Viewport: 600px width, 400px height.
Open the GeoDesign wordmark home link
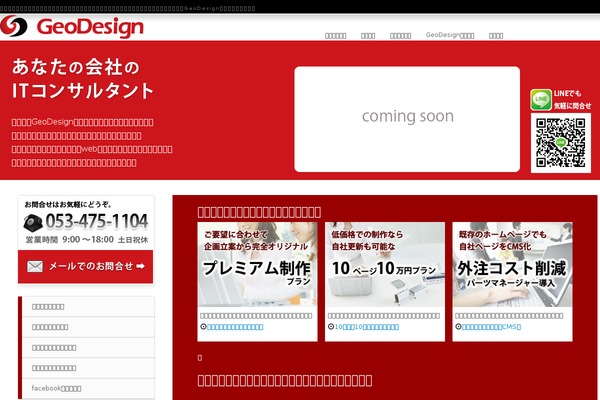pyautogui.click(x=90, y=28)
